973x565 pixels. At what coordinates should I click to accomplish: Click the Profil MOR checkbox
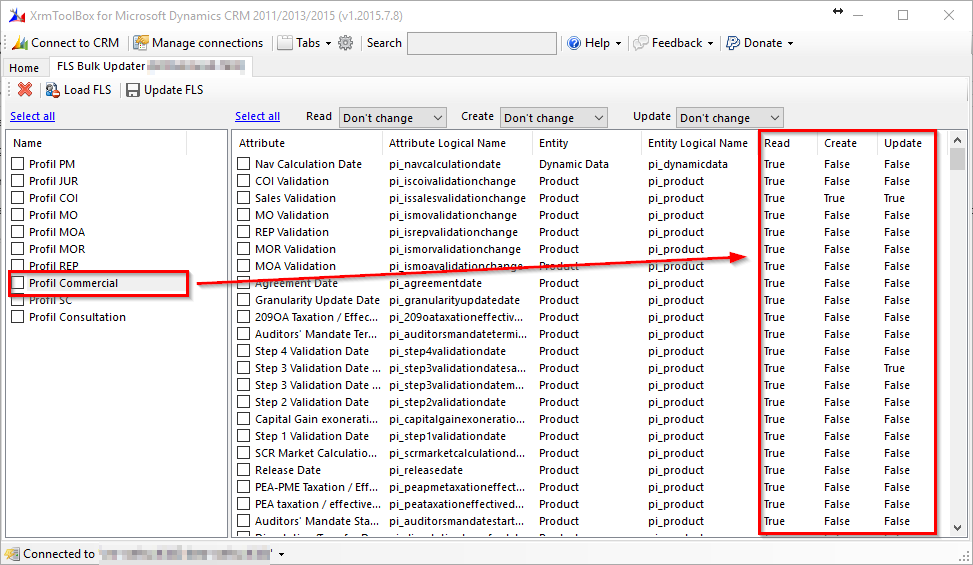17,249
